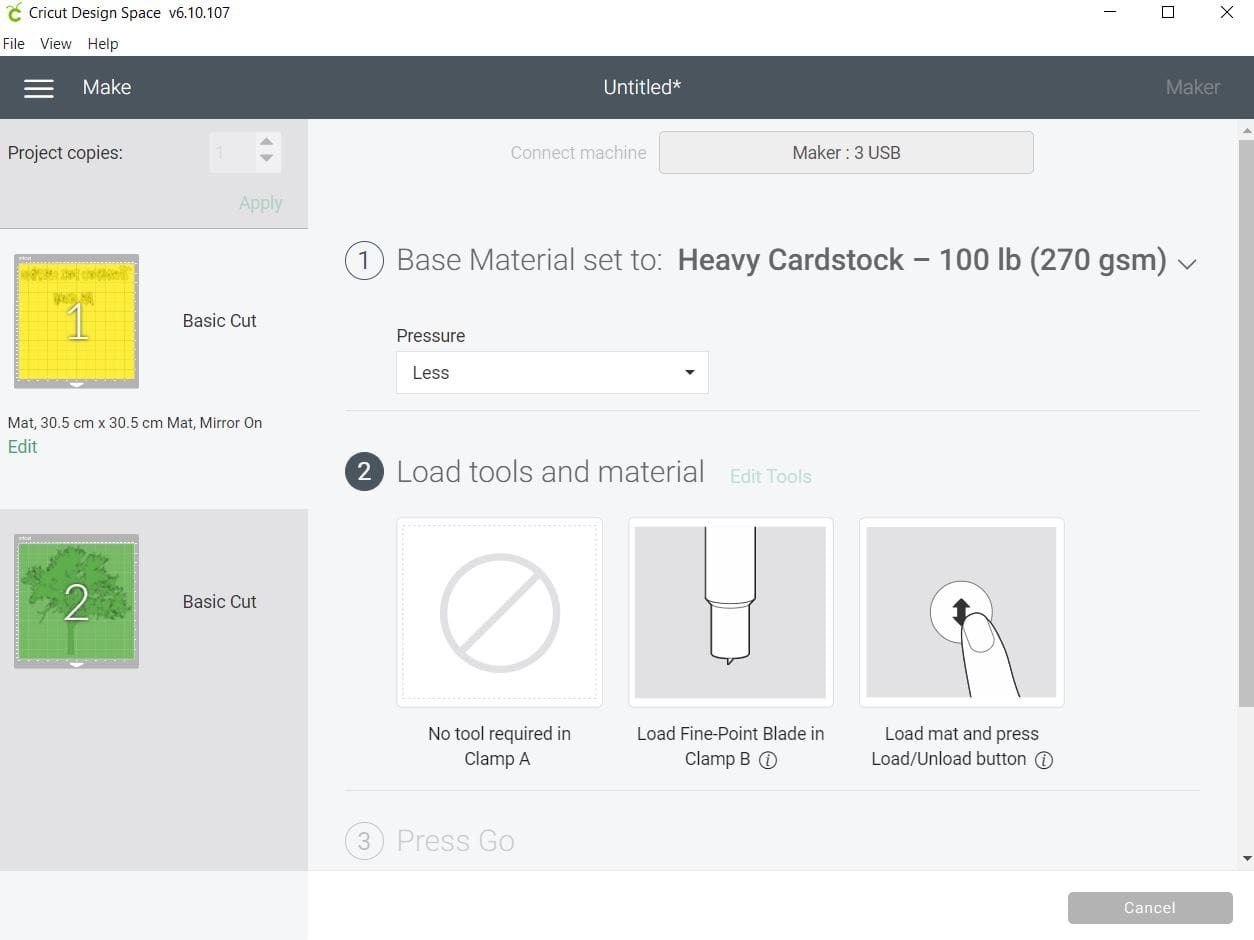This screenshot has height=940, width=1254.
Task: Click the Edit link under mat 1
Action: pos(22,447)
